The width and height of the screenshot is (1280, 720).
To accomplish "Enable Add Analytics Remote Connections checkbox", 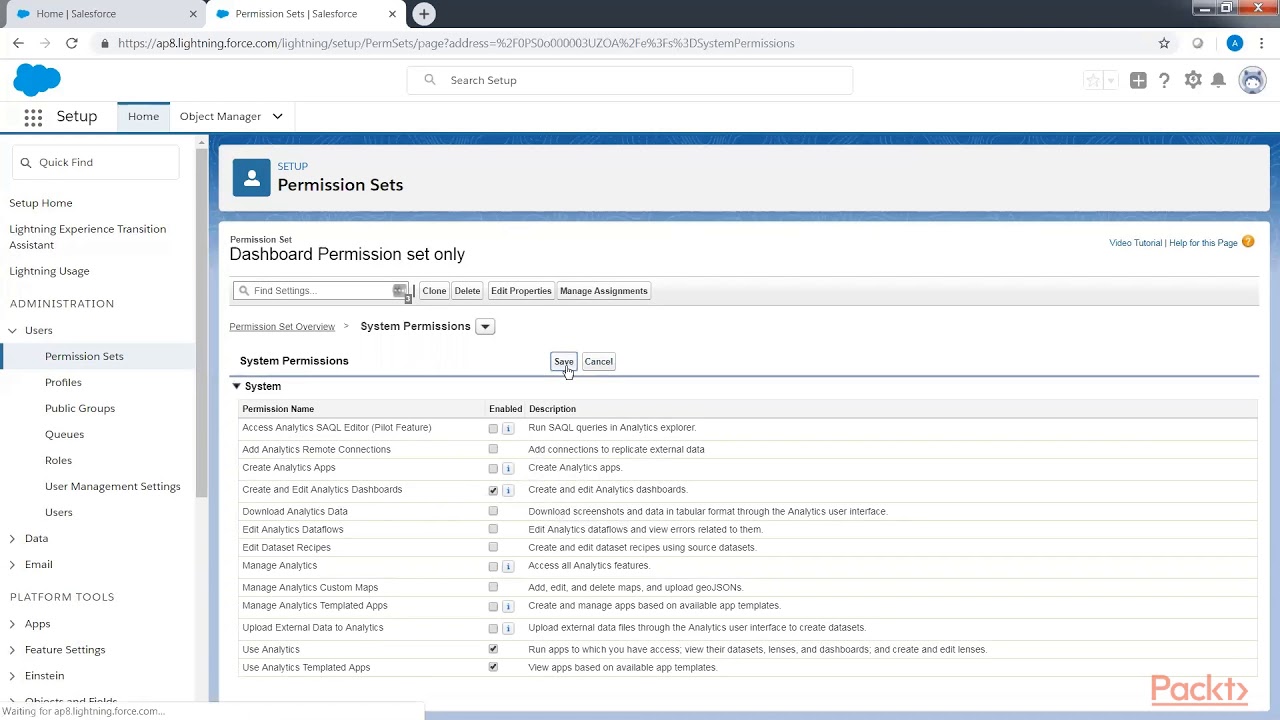I will [493, 449].
